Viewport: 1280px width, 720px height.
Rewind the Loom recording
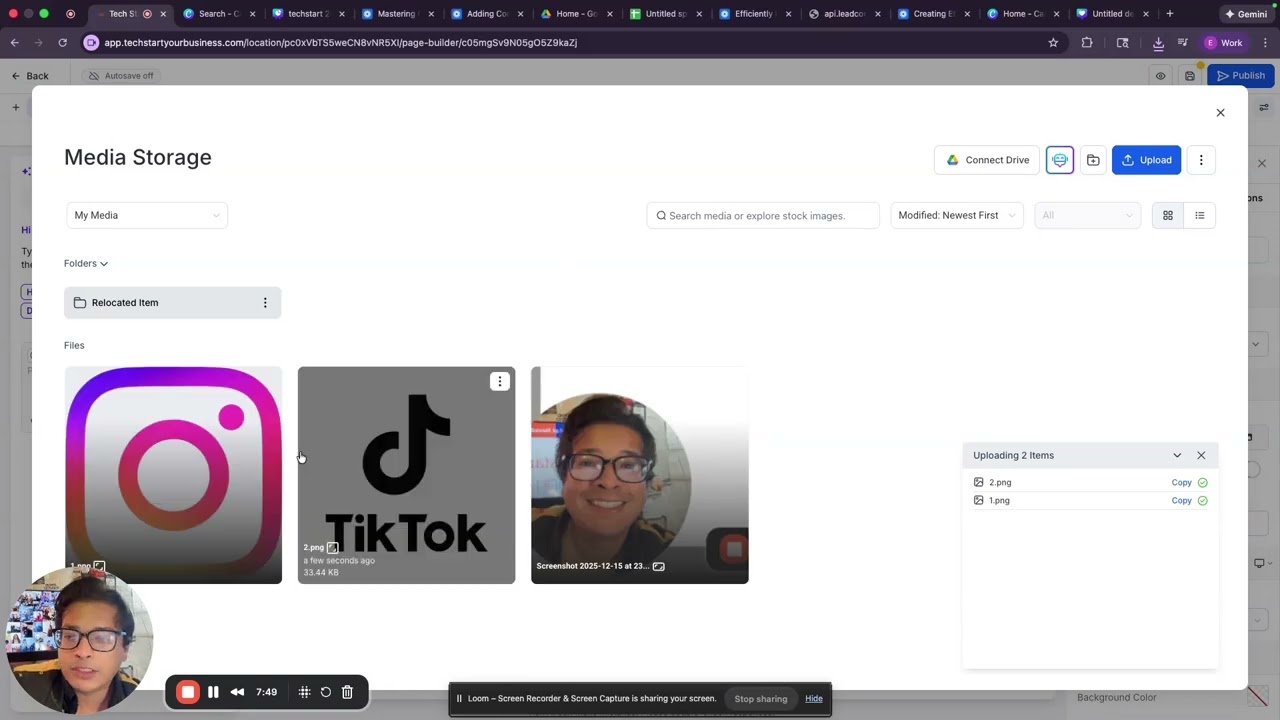coord(237,692)
